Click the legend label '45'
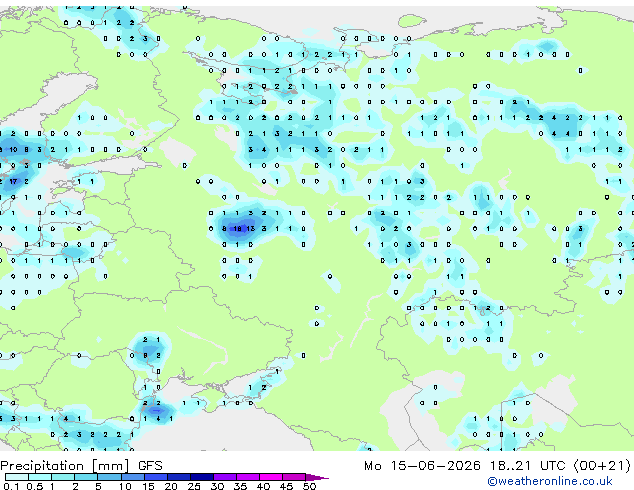634x490 pixels. (286, 486)
